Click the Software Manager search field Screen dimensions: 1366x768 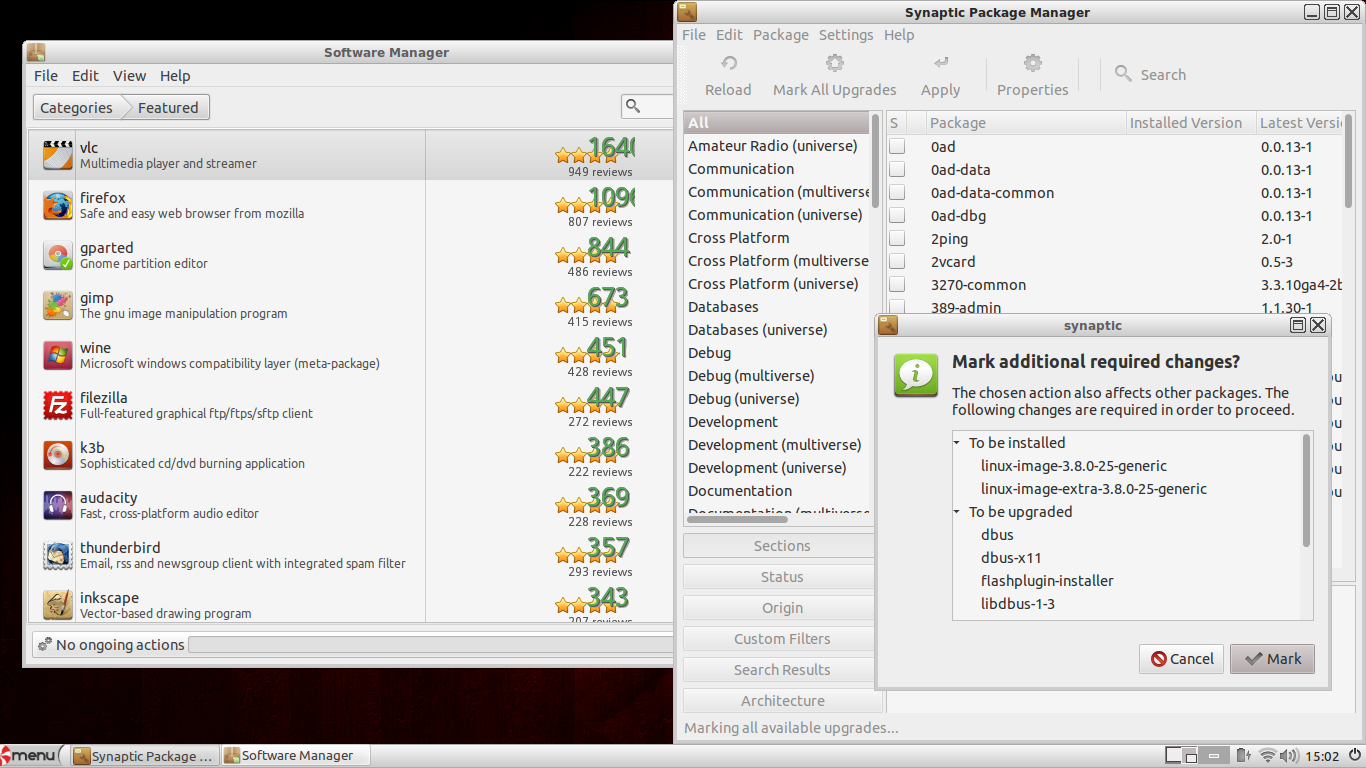[x=648, y=106]
